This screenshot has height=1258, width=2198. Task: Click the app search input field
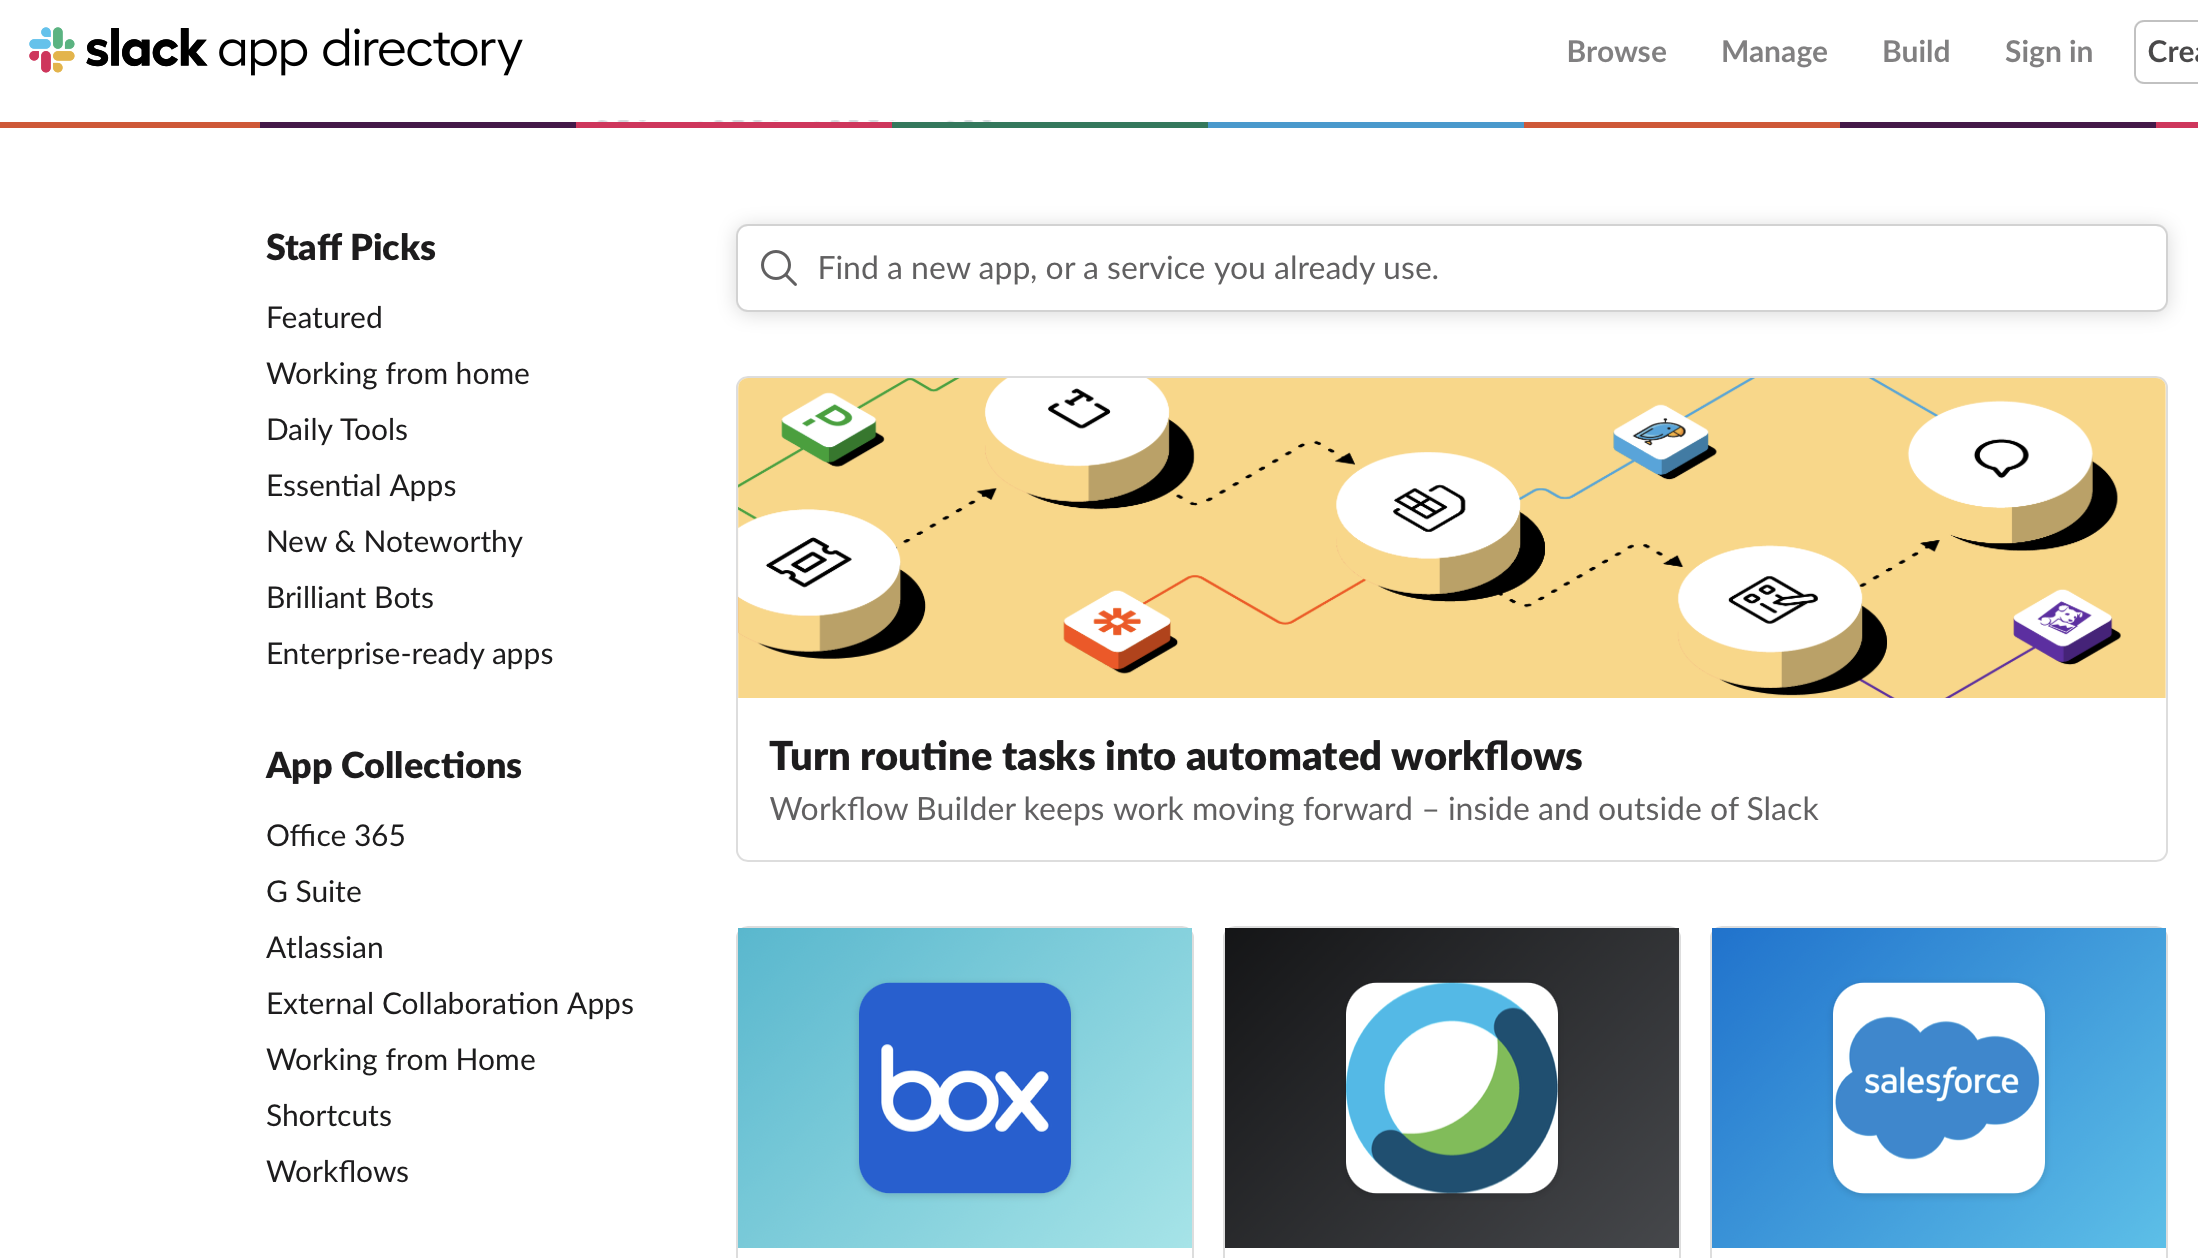1300,268
